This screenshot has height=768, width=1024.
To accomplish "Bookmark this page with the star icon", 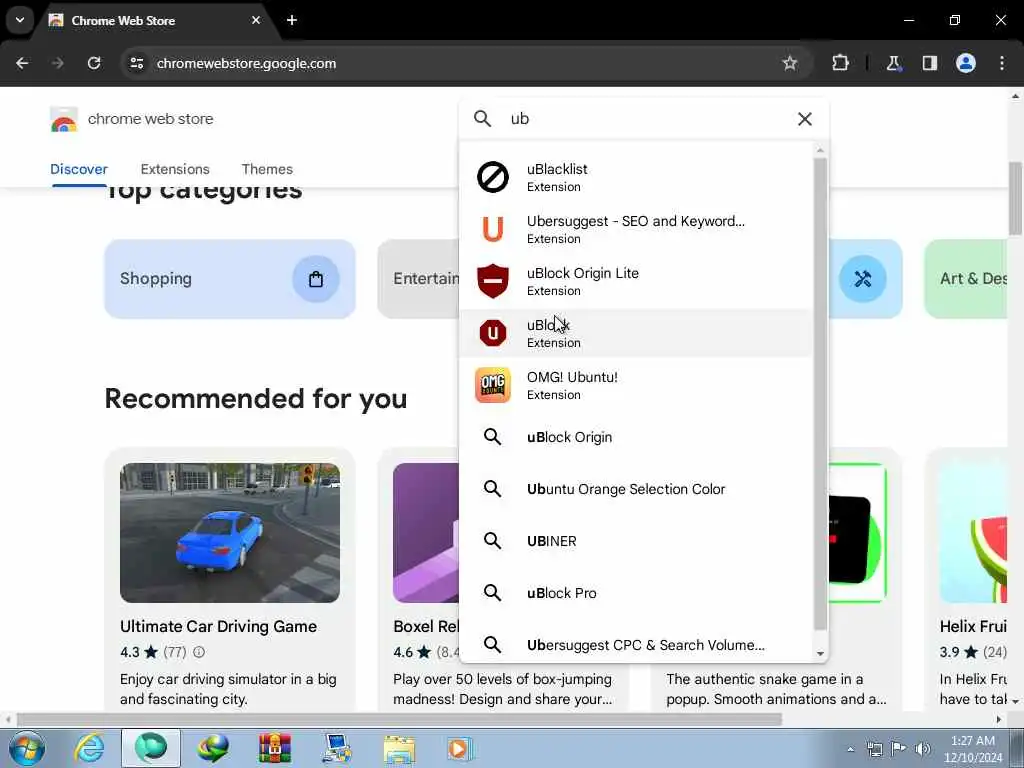I will tap(790, 63).
